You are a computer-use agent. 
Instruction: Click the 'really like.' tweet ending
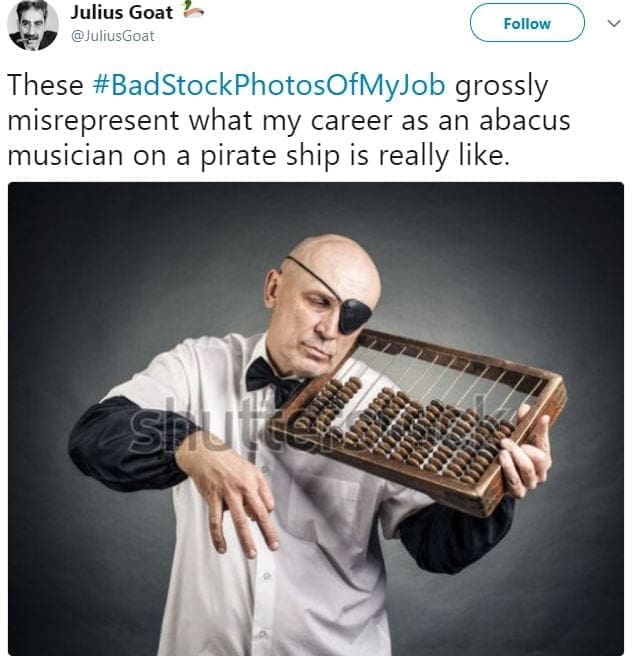tap(444, 156)
